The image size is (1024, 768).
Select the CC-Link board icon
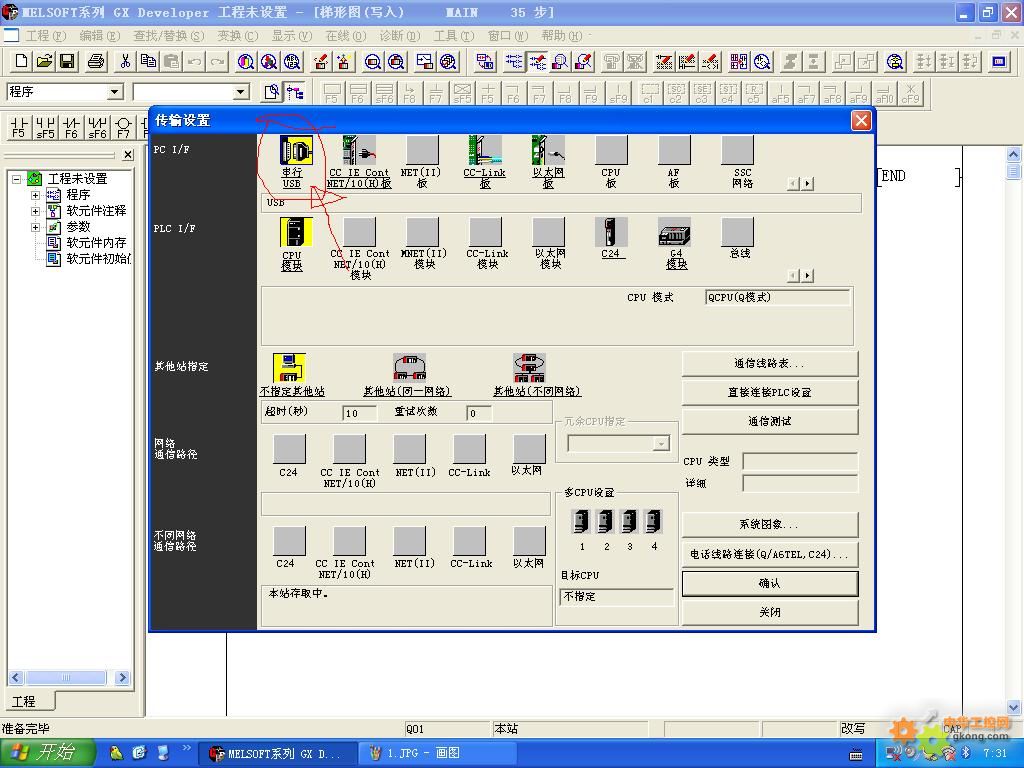485,151
